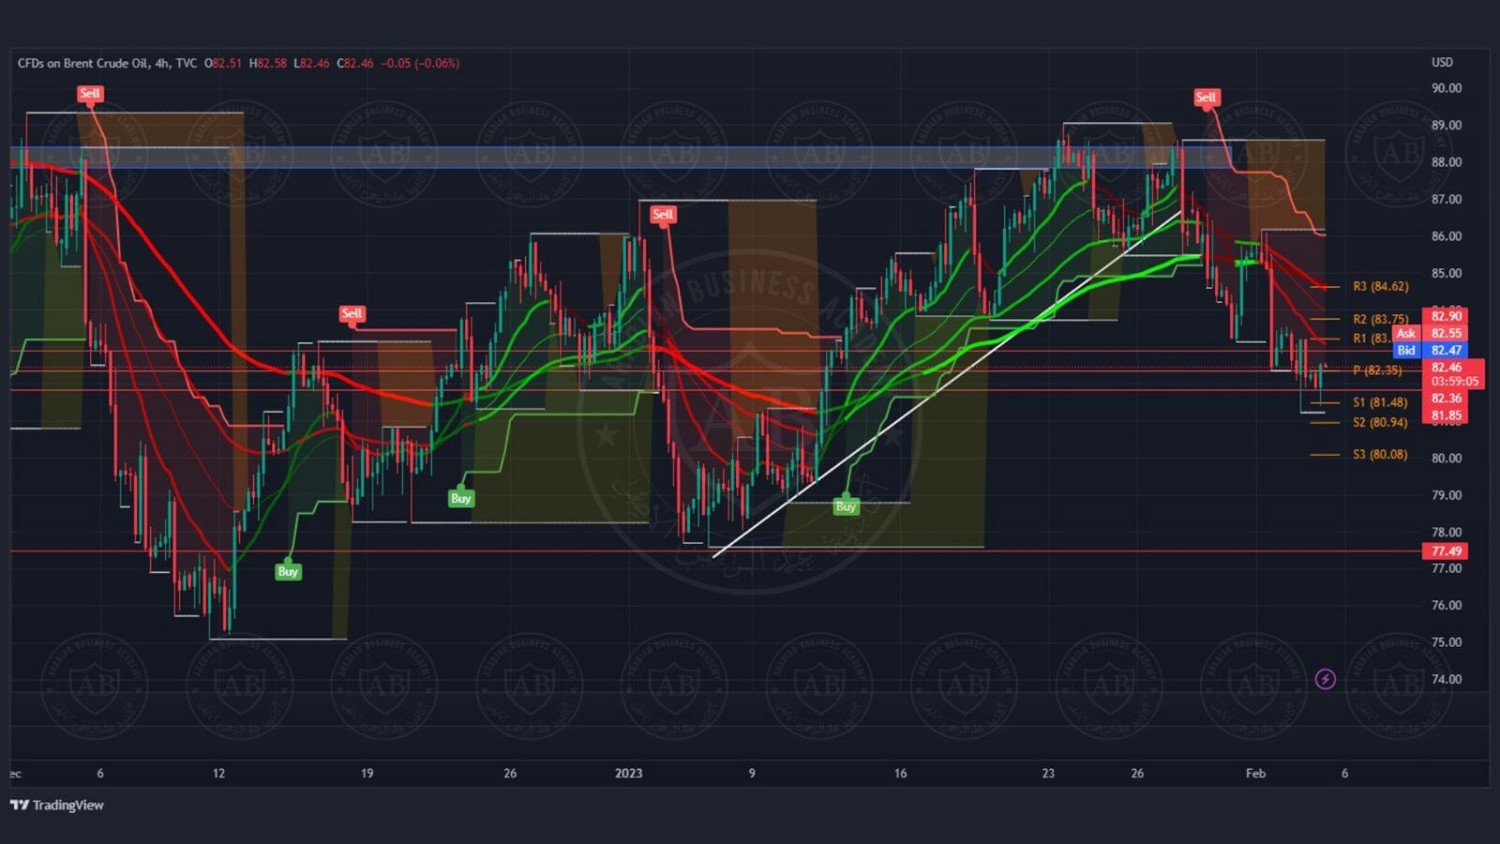Select the Buy signal marker before December 26

(x=461, y=498)
